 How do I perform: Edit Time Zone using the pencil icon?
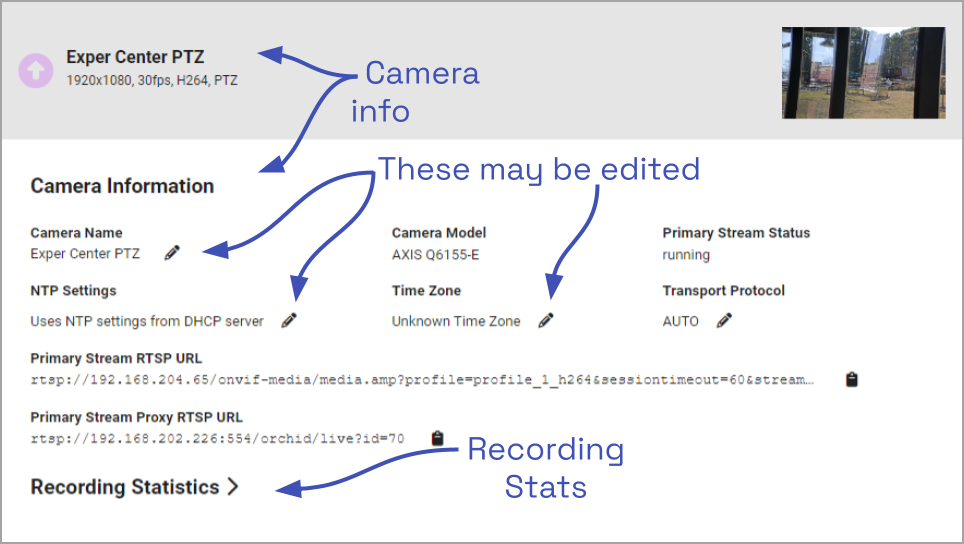coord(546,320)
